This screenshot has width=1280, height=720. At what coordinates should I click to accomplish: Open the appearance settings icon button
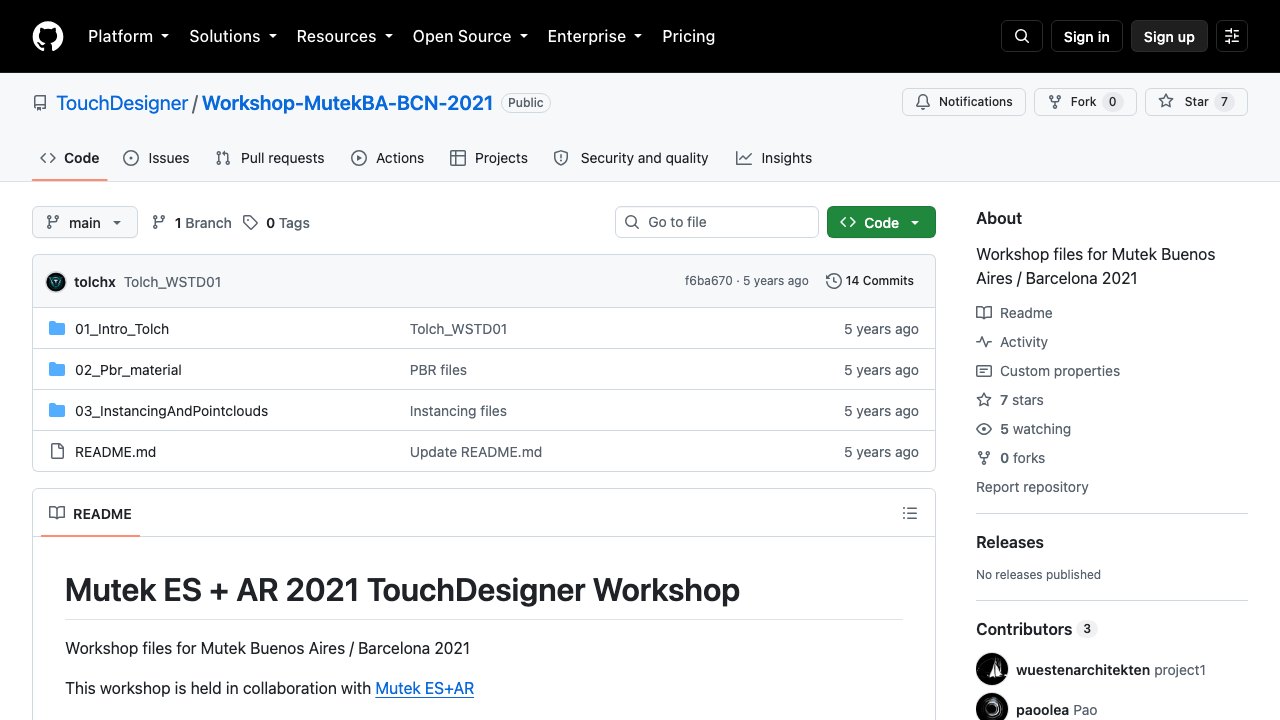(x=1232, y=36)
